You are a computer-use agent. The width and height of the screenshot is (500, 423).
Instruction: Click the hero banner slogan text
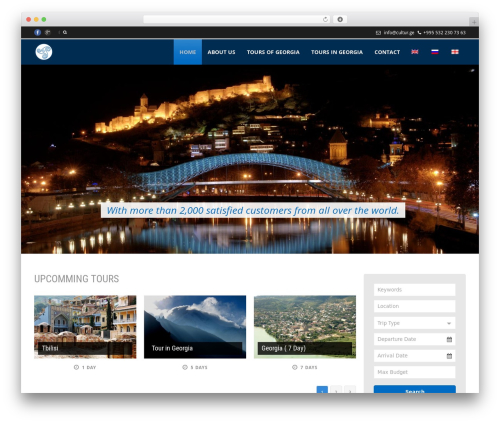[x=253, y=210]
